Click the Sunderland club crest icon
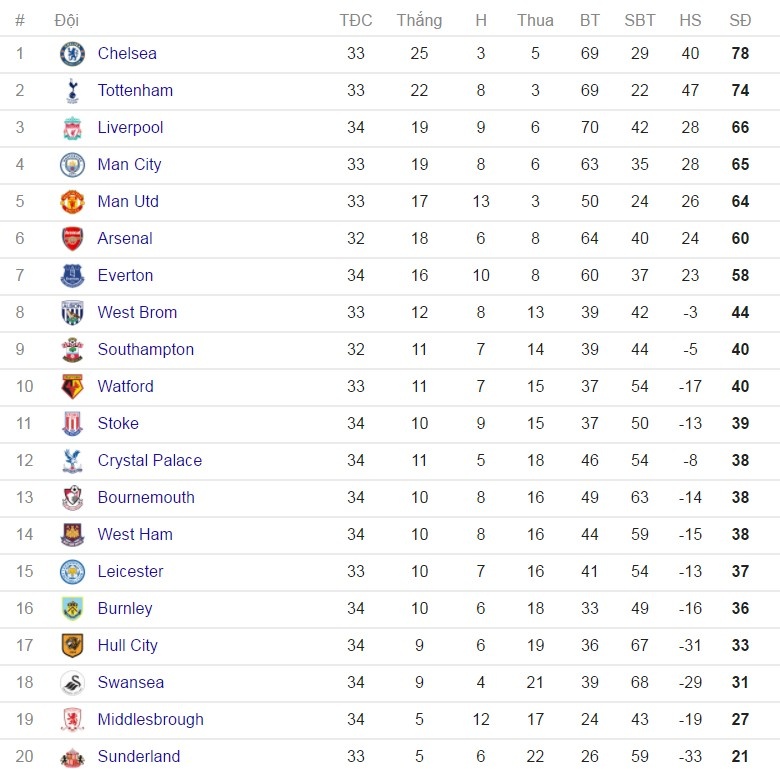The image size is (780, 769). (x=72, y=757)
